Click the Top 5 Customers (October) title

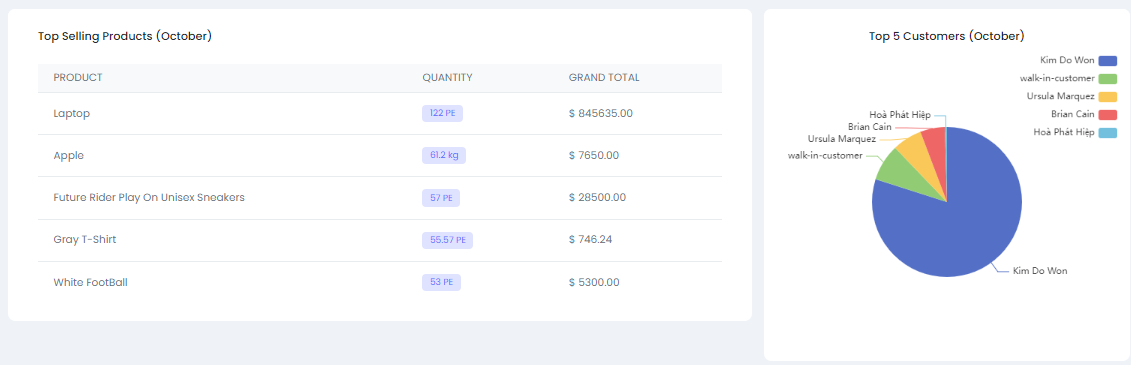[x=947, y=36]
